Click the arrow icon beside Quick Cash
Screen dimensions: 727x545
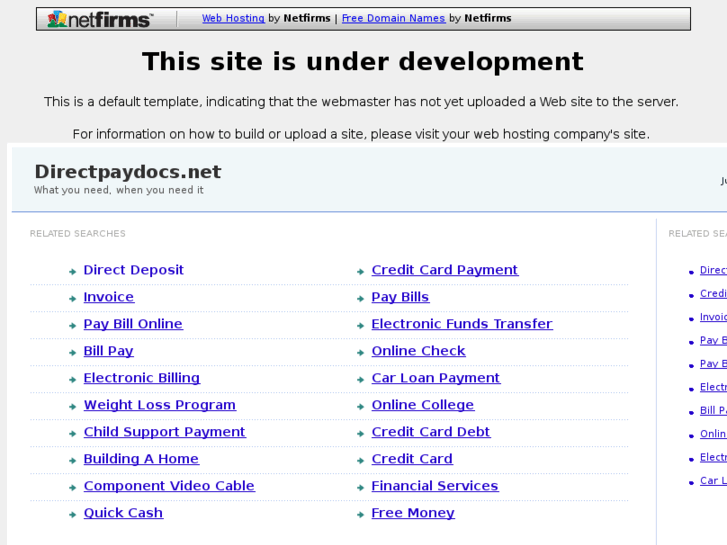[x=72, y=514]
